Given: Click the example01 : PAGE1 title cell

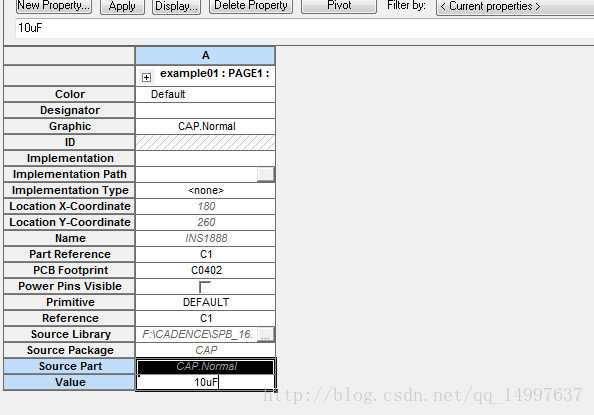Looking at the screenshot, I should pyautogui.click(x=205, y=75).
